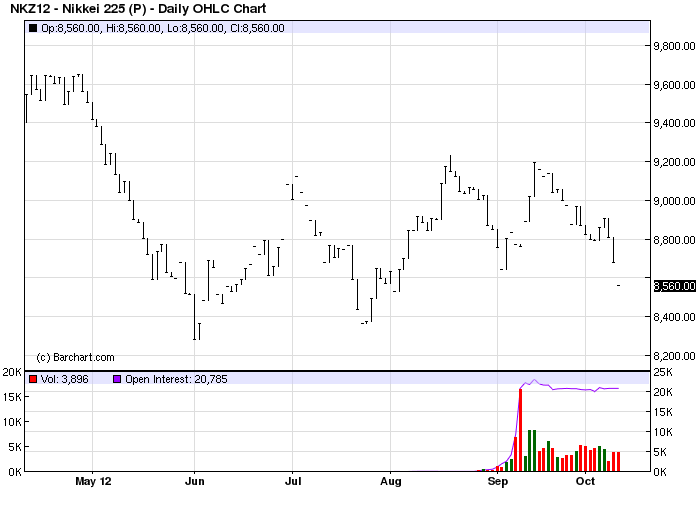Click the tallest red volume bar in September
Screen dimensions: 700x512
[521, 430]
